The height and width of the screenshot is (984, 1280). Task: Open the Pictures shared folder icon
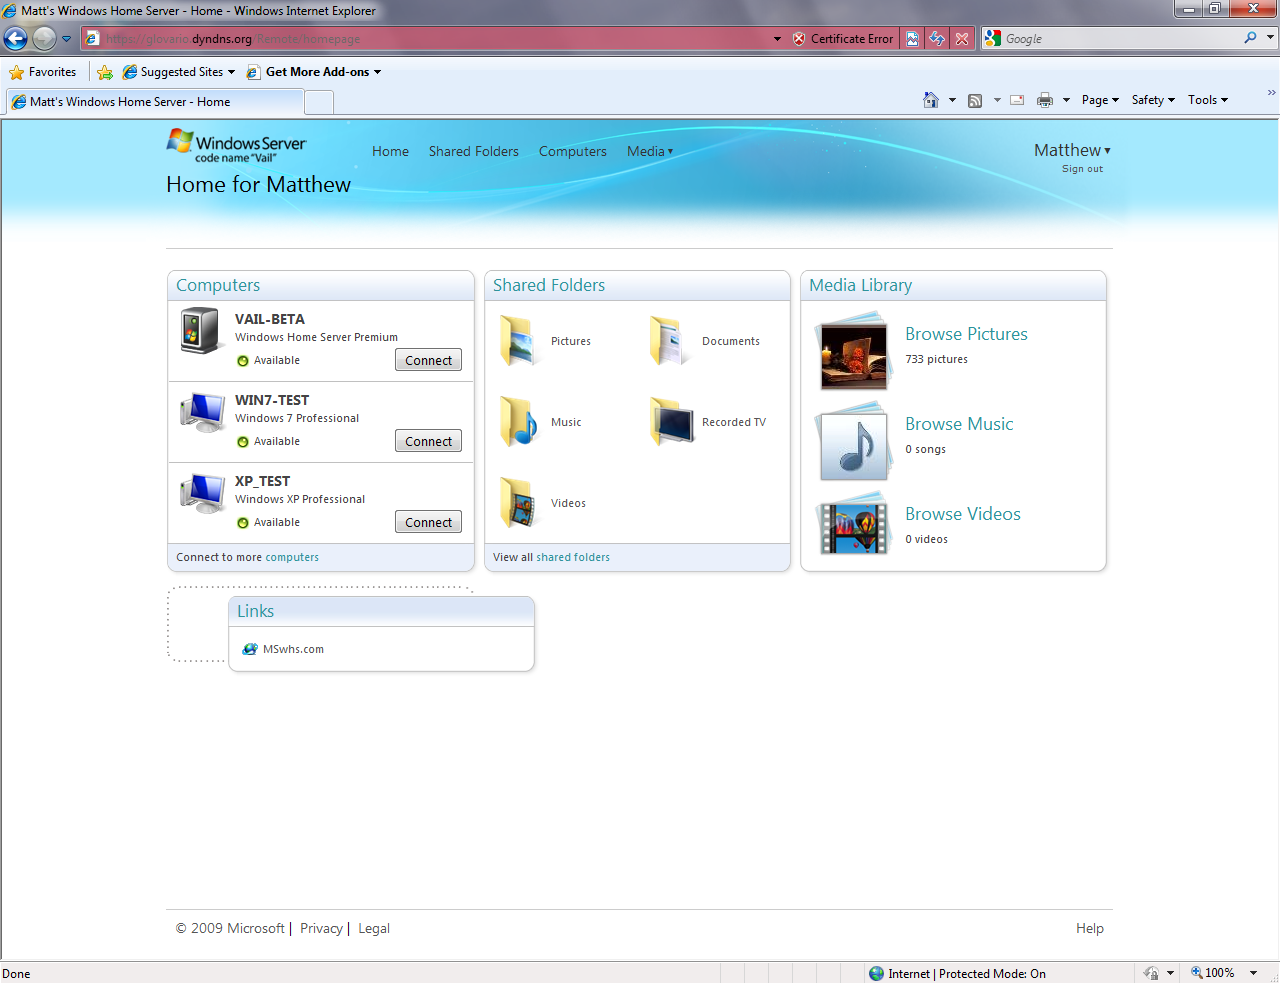(520, 341)
